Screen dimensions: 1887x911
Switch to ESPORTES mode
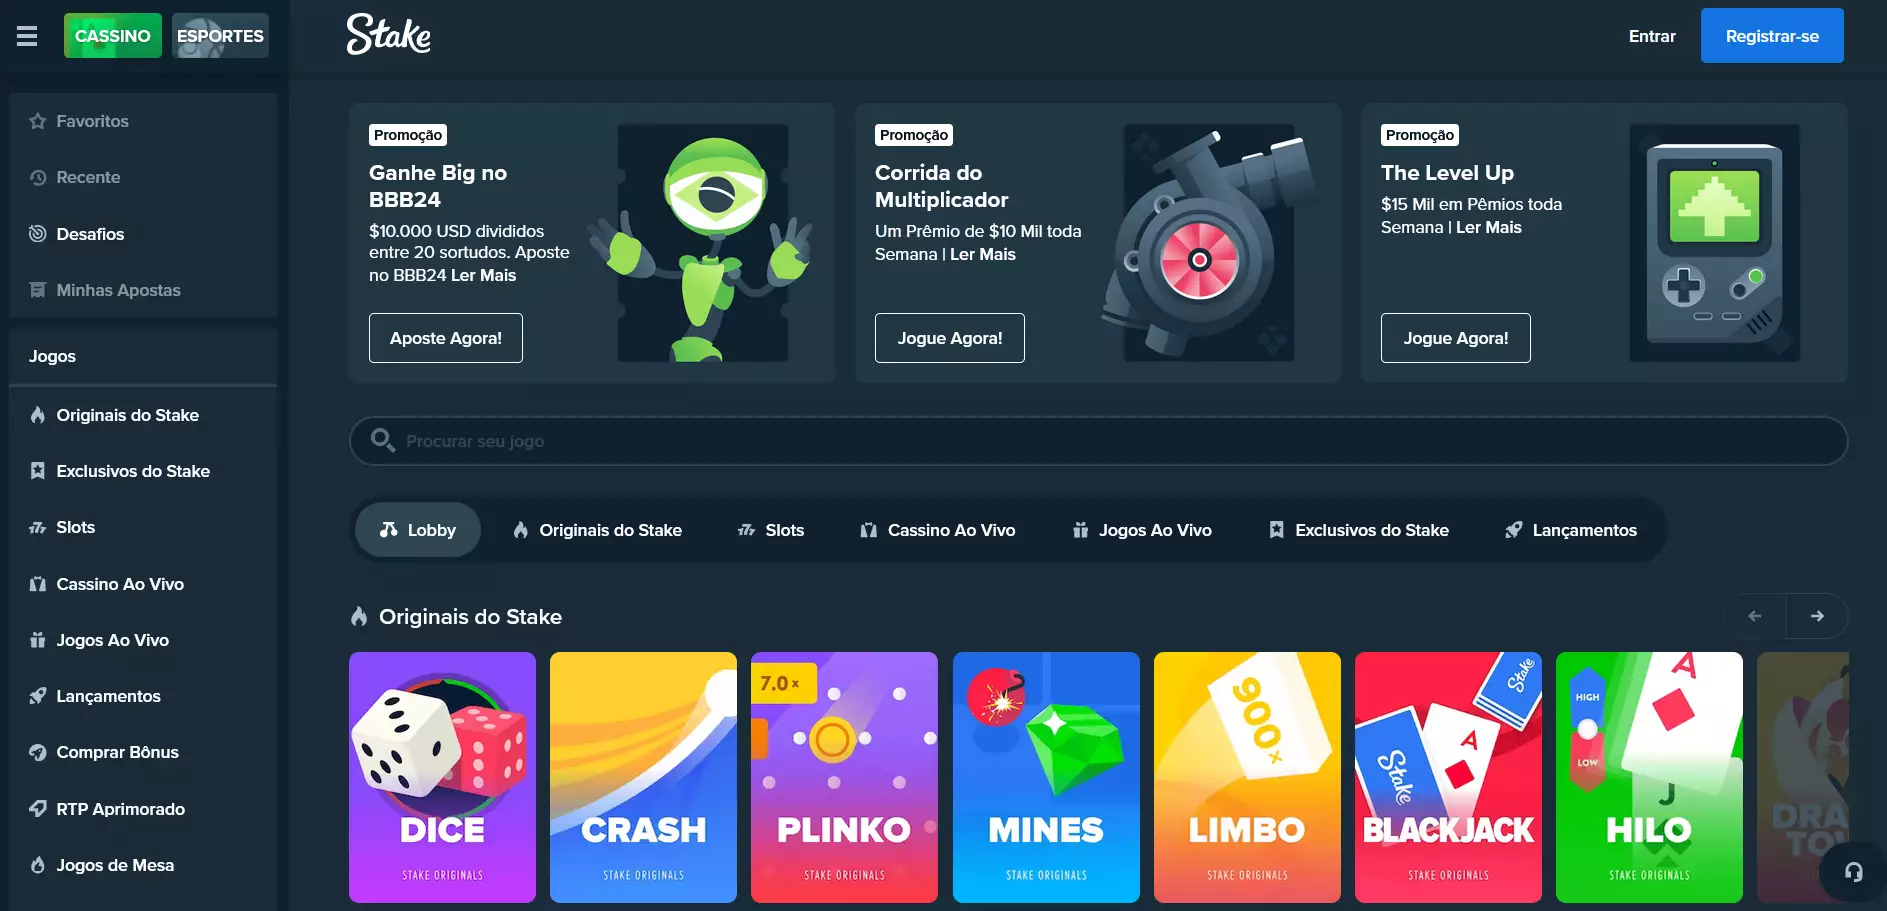click(x=220, y=36)
